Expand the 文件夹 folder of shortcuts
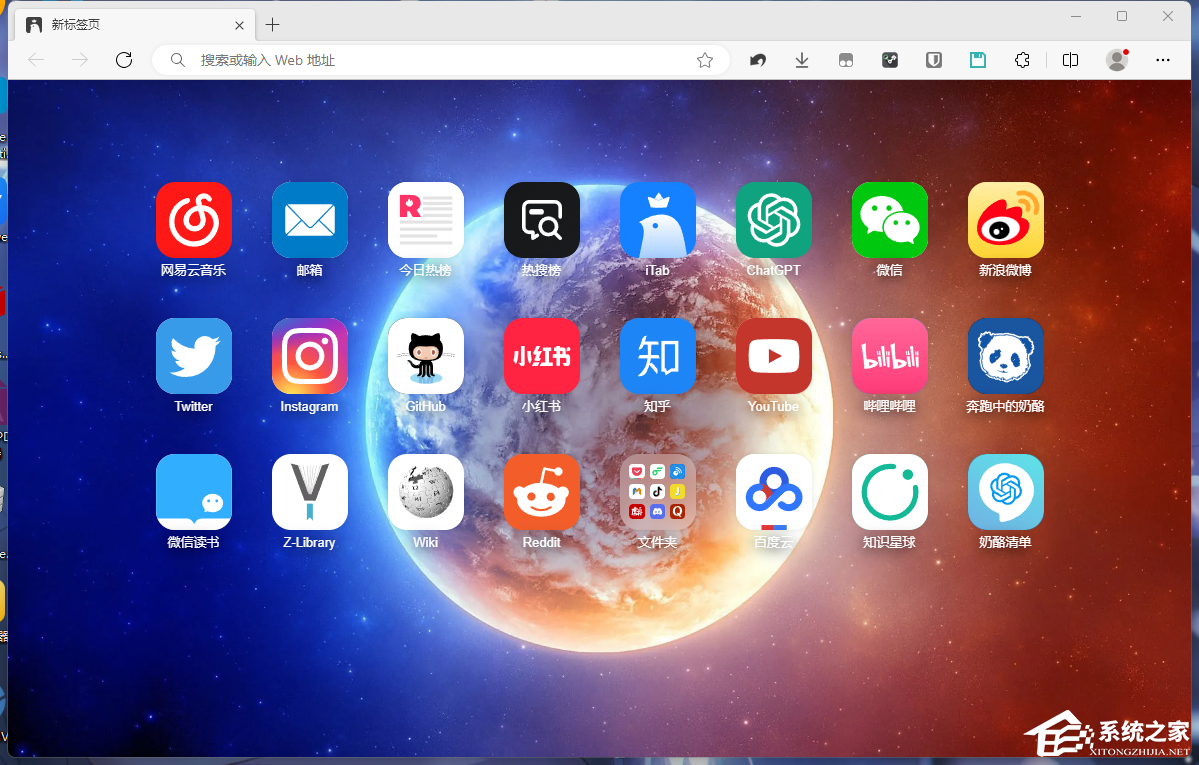1199x765 pixels. [658, 492]
